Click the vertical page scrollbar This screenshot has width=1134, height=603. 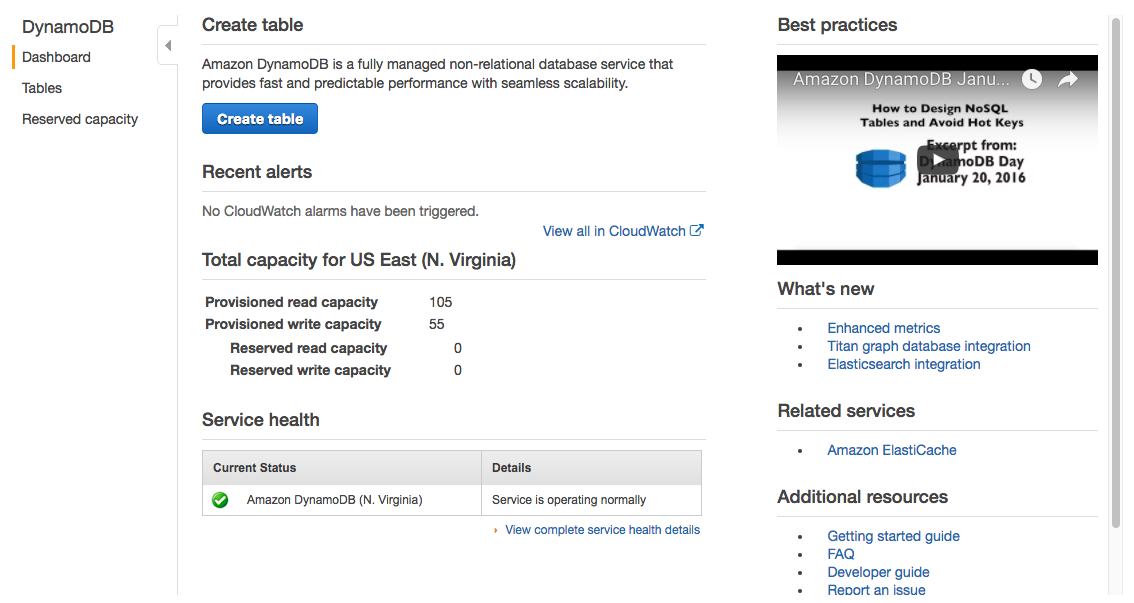pyautogui.click(x=1116, y=270)
